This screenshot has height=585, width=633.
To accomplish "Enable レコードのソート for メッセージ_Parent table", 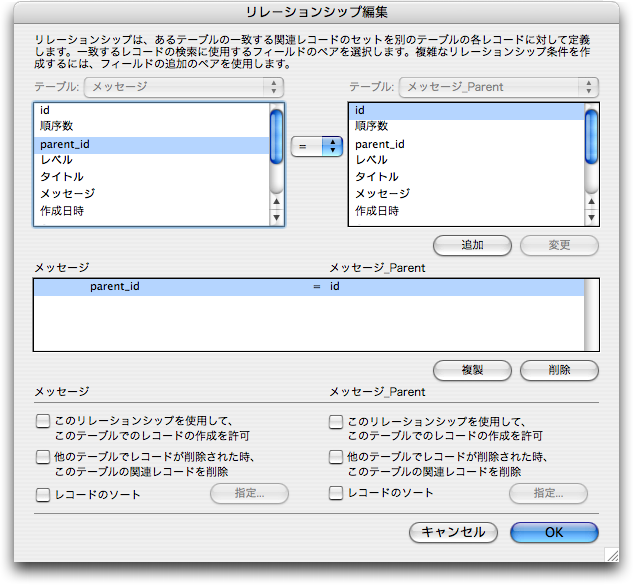I will click(x=336, y=494).
